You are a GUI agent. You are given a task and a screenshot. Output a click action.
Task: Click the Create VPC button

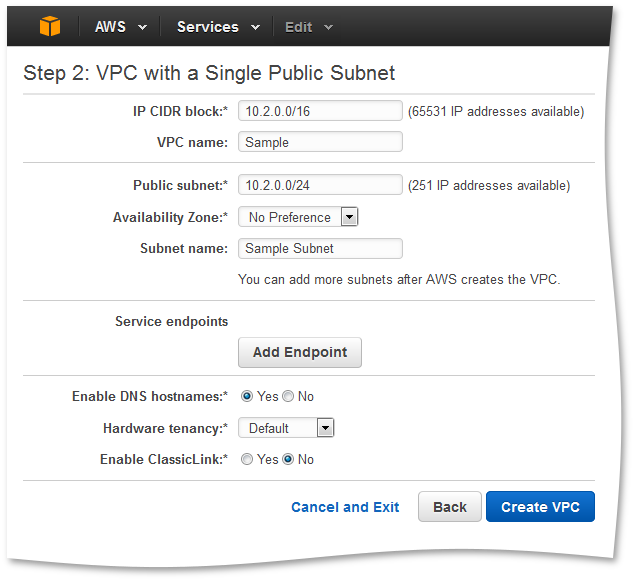(540, 507)
